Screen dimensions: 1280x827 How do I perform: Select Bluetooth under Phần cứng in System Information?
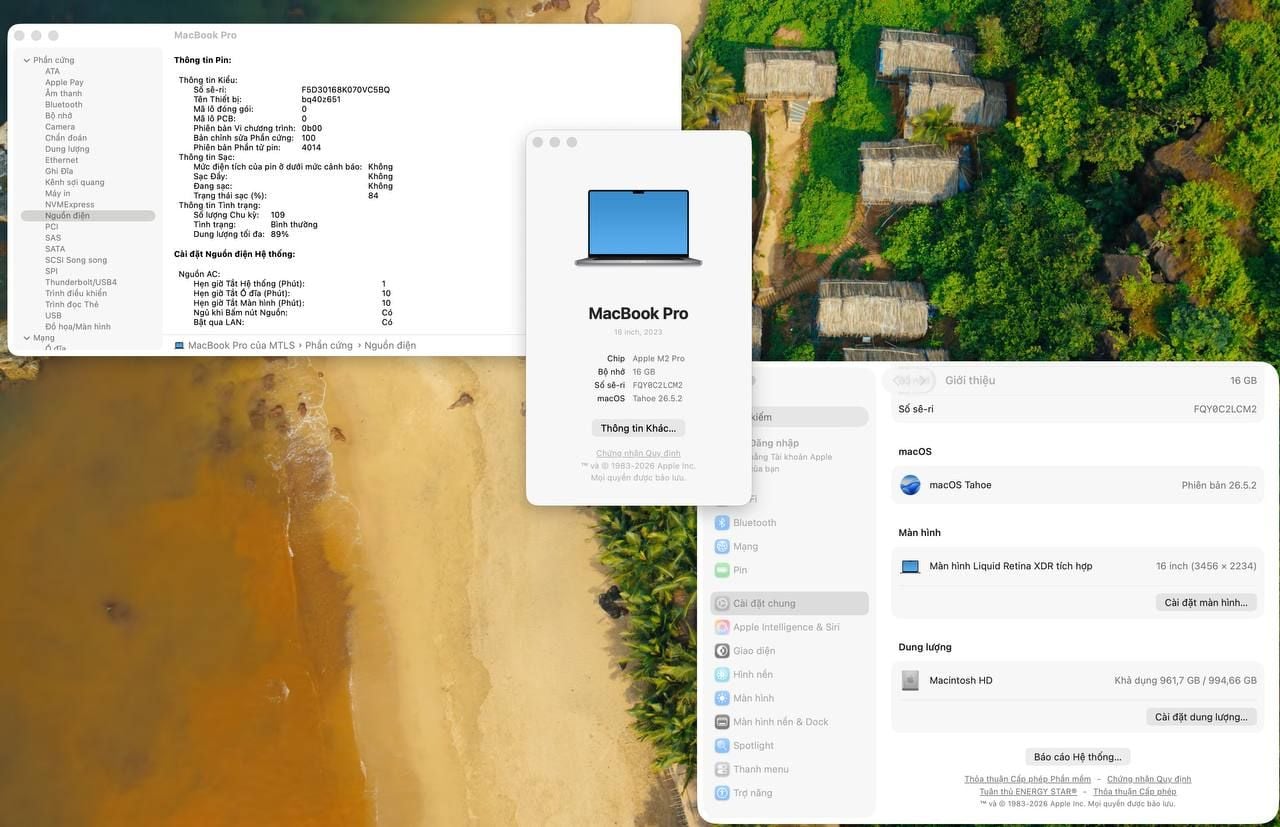[64, 105]
